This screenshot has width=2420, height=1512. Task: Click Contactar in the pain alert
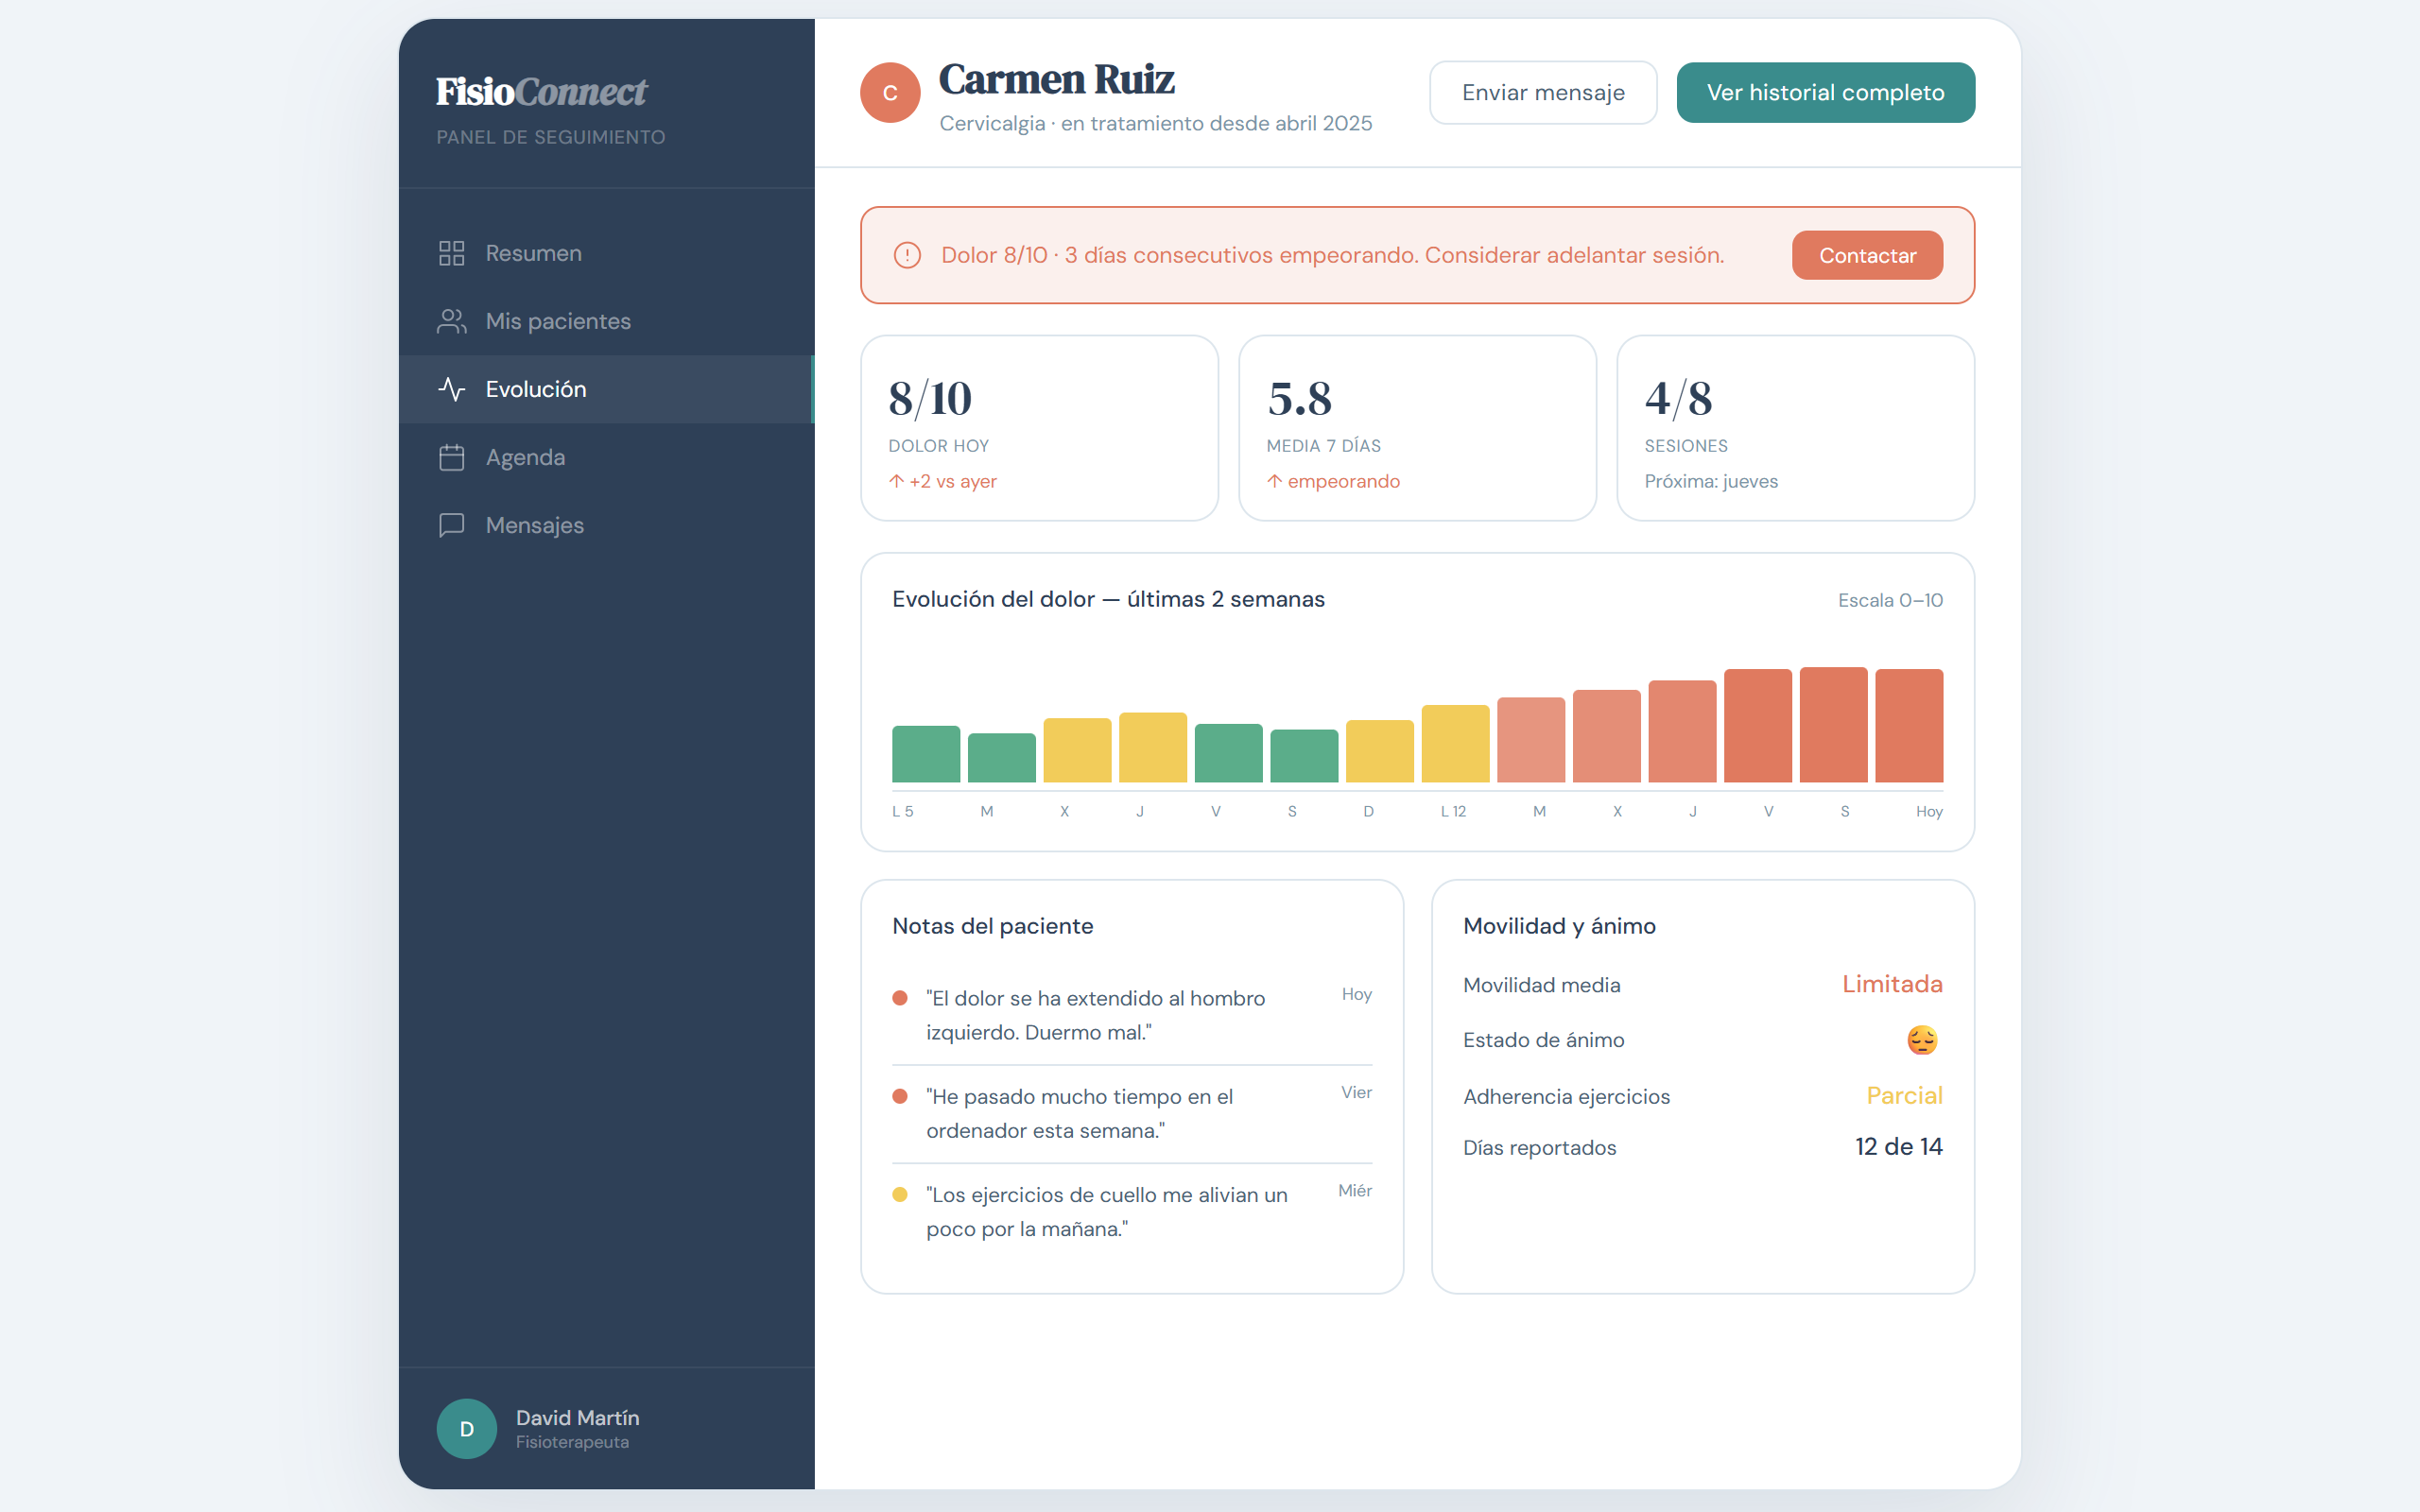click(x=1867, y=255)
